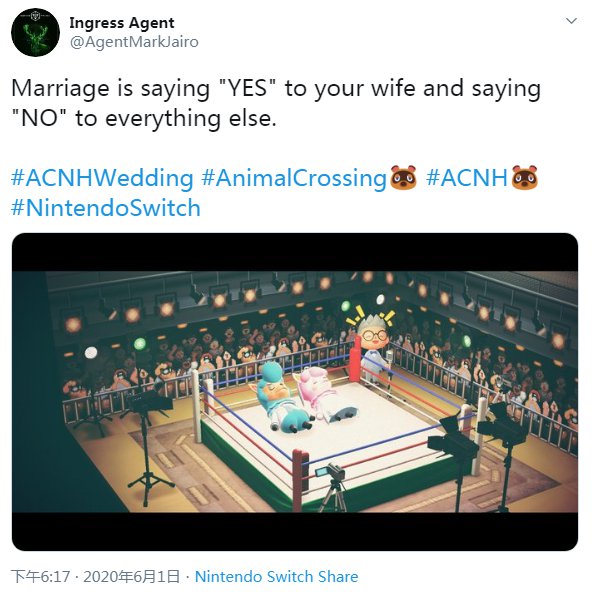Open the #NintendoSwitch hashtag
Image resolution: width=592 pixels, height=592 pixels.
coord(106,208)
